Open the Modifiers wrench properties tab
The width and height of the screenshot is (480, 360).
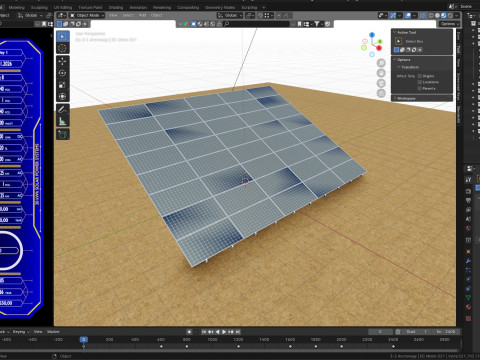pos(468,261)
